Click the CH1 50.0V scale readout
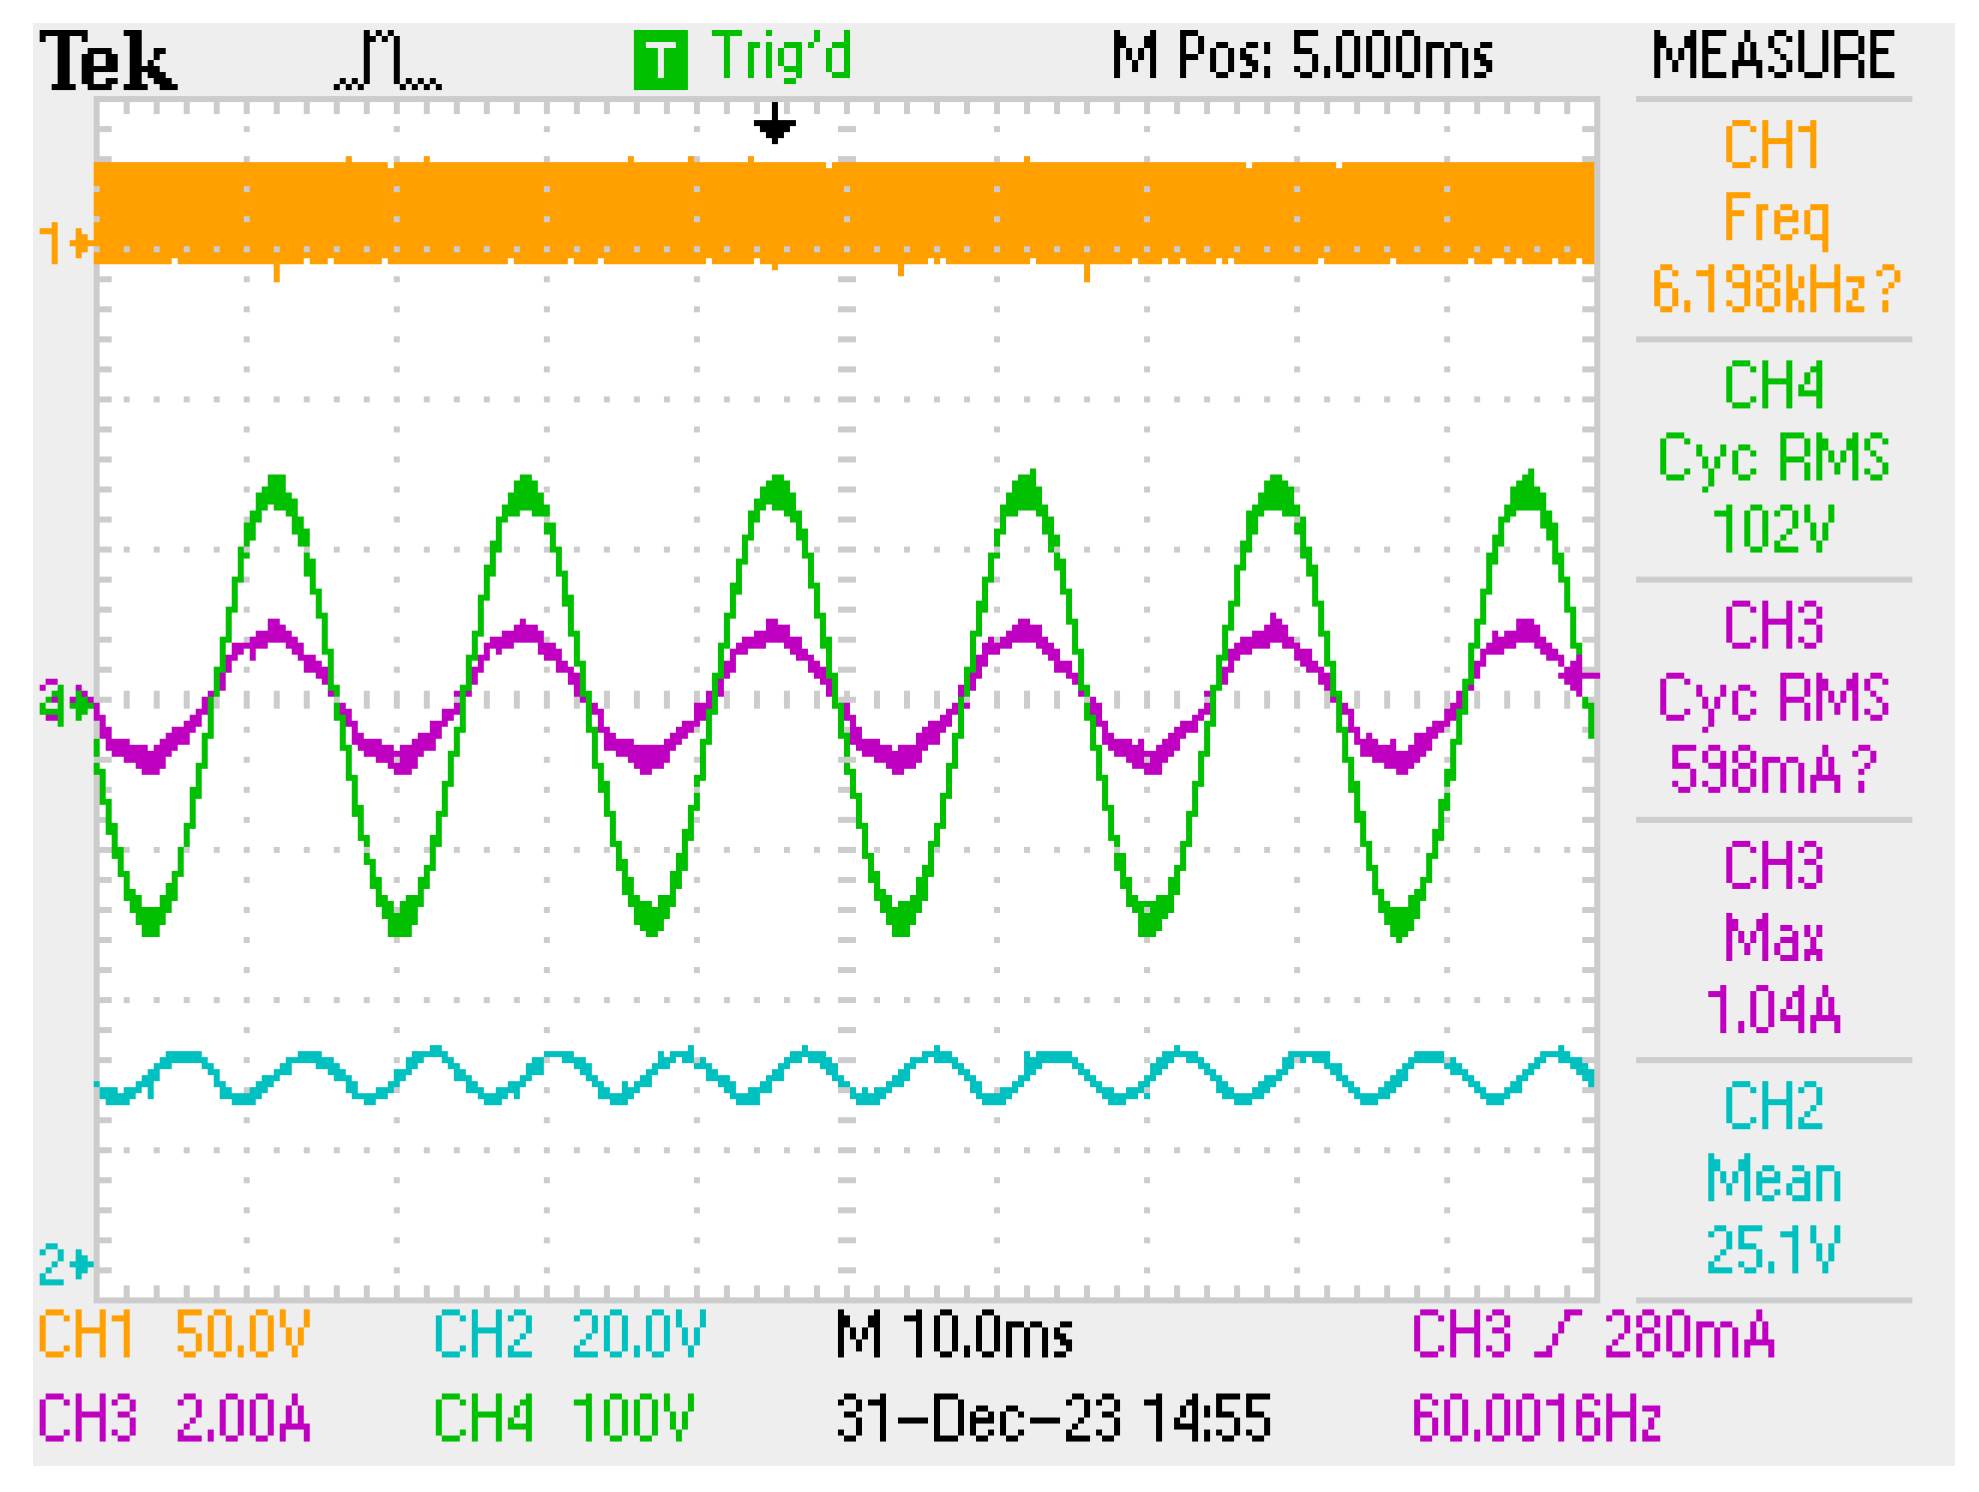The height and width of the screenshot is (1492, 1979). [174, 1334]
